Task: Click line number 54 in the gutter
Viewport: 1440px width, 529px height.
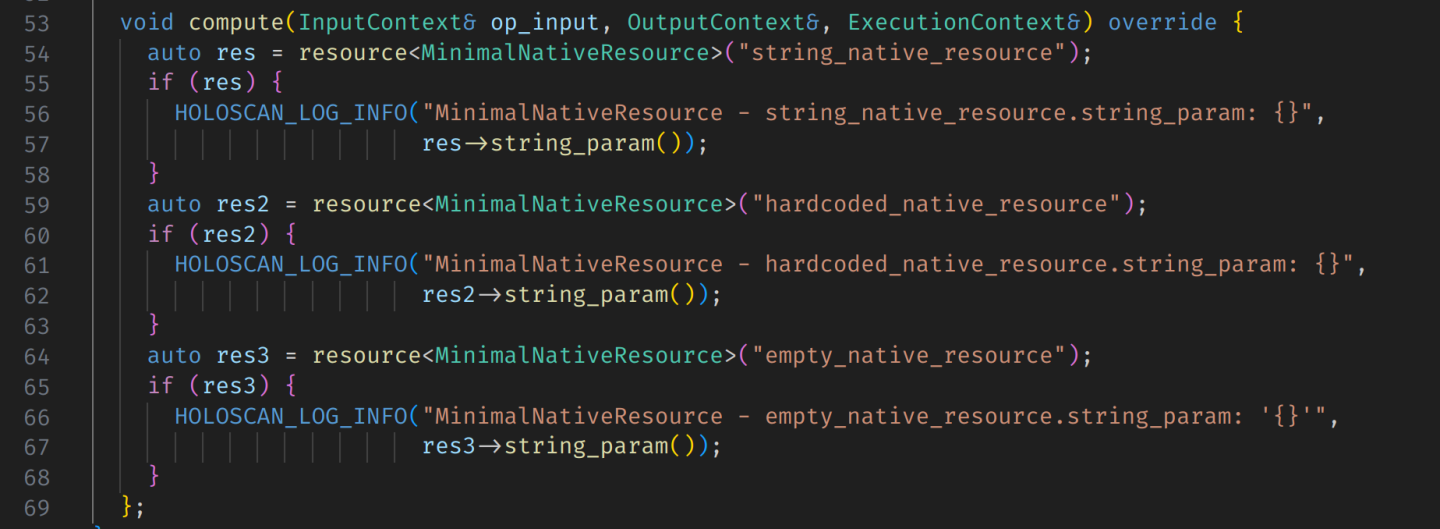Action: [x=36, y=52]
